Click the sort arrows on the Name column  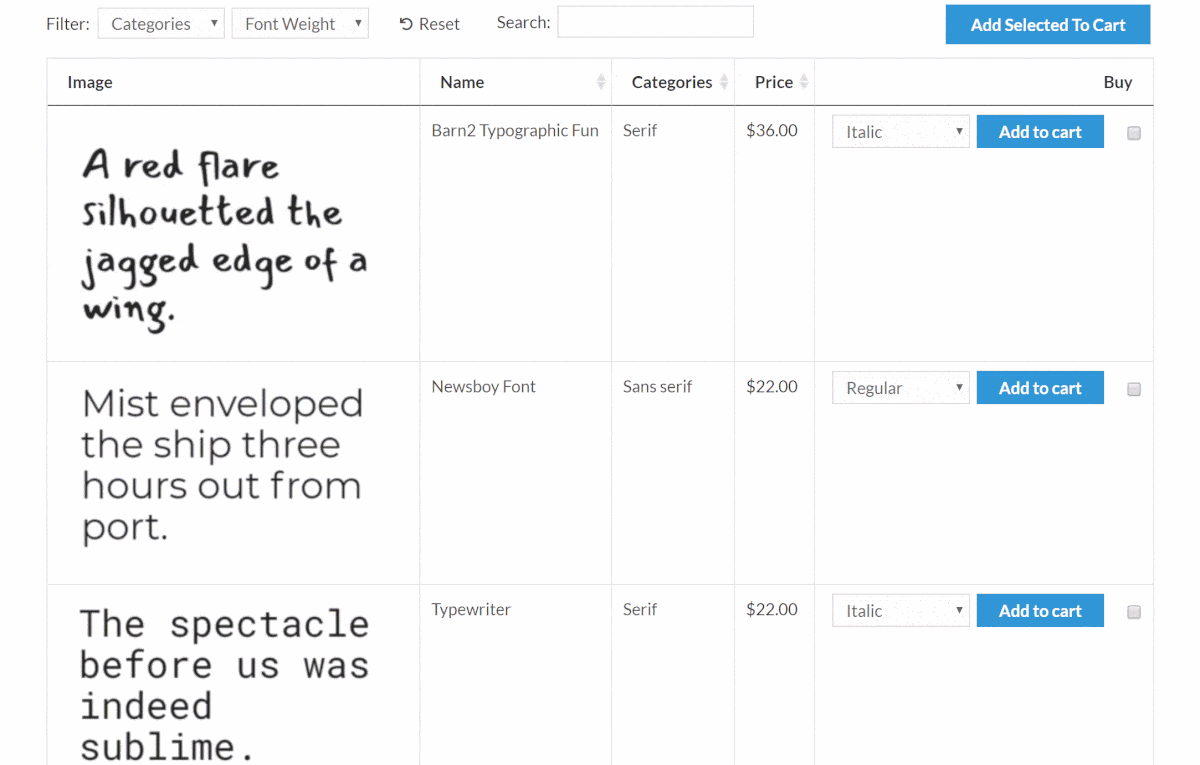click(600, 81)
